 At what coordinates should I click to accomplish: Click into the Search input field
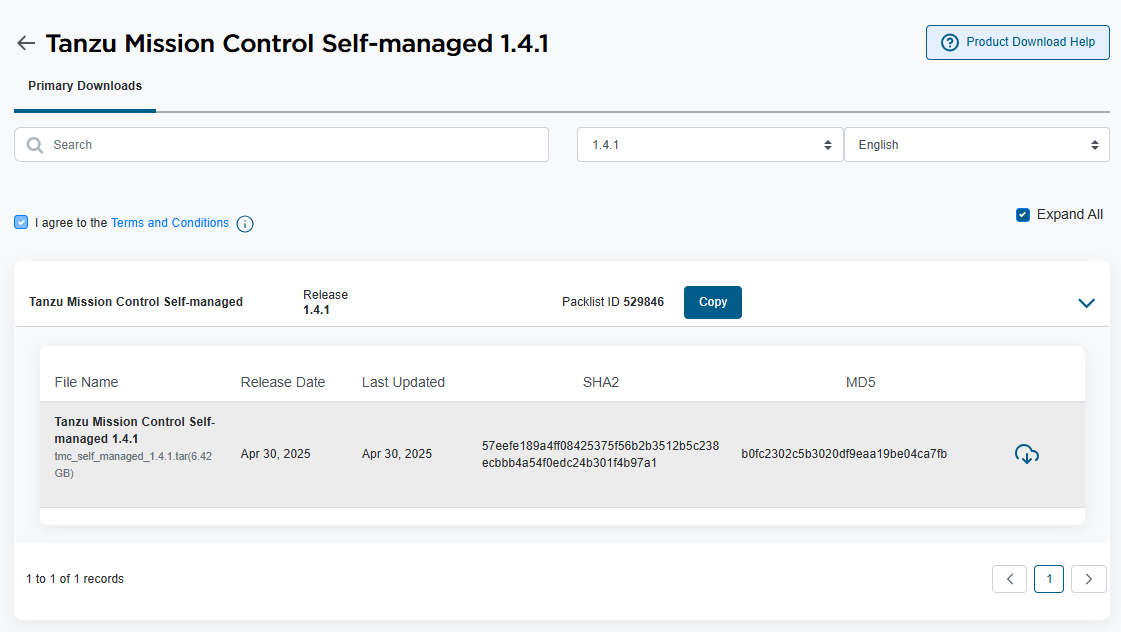(282, 144)
